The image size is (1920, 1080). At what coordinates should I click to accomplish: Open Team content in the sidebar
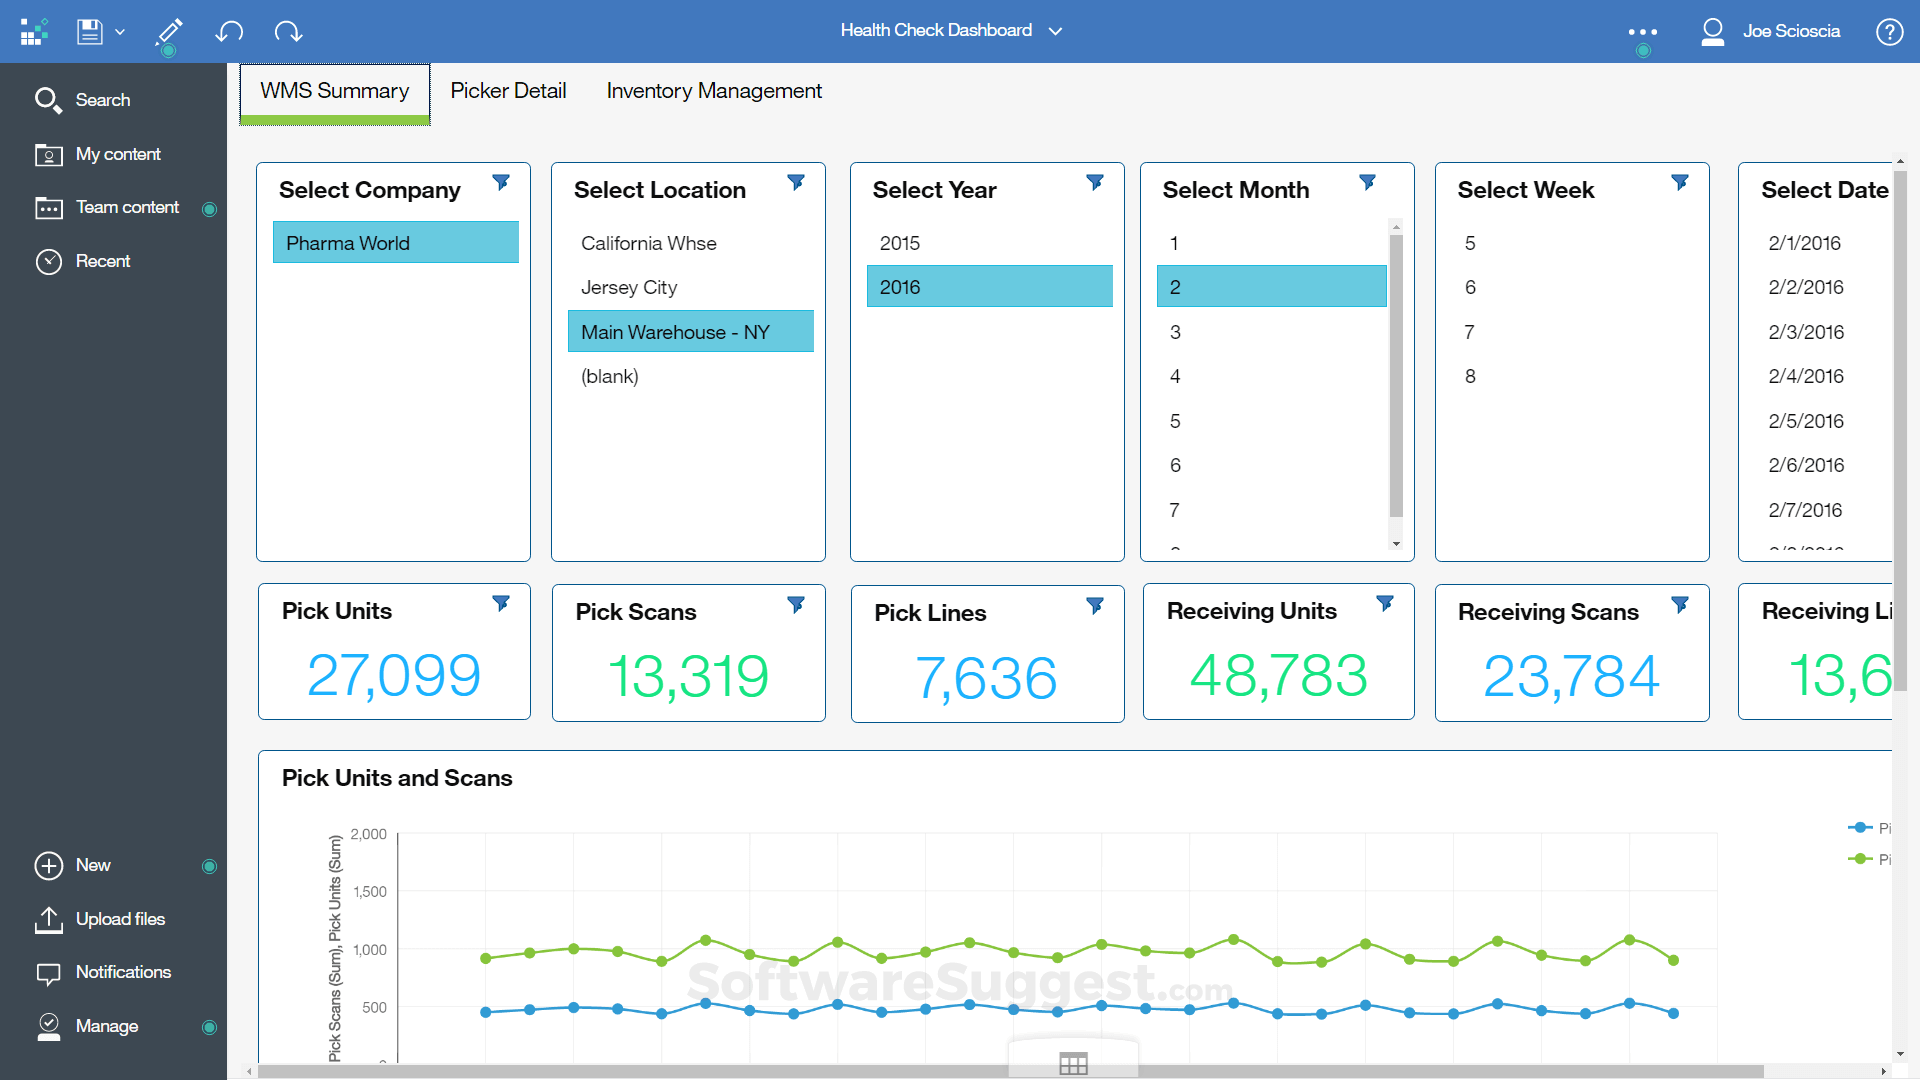pyautogui.click(x=127, y=207)
